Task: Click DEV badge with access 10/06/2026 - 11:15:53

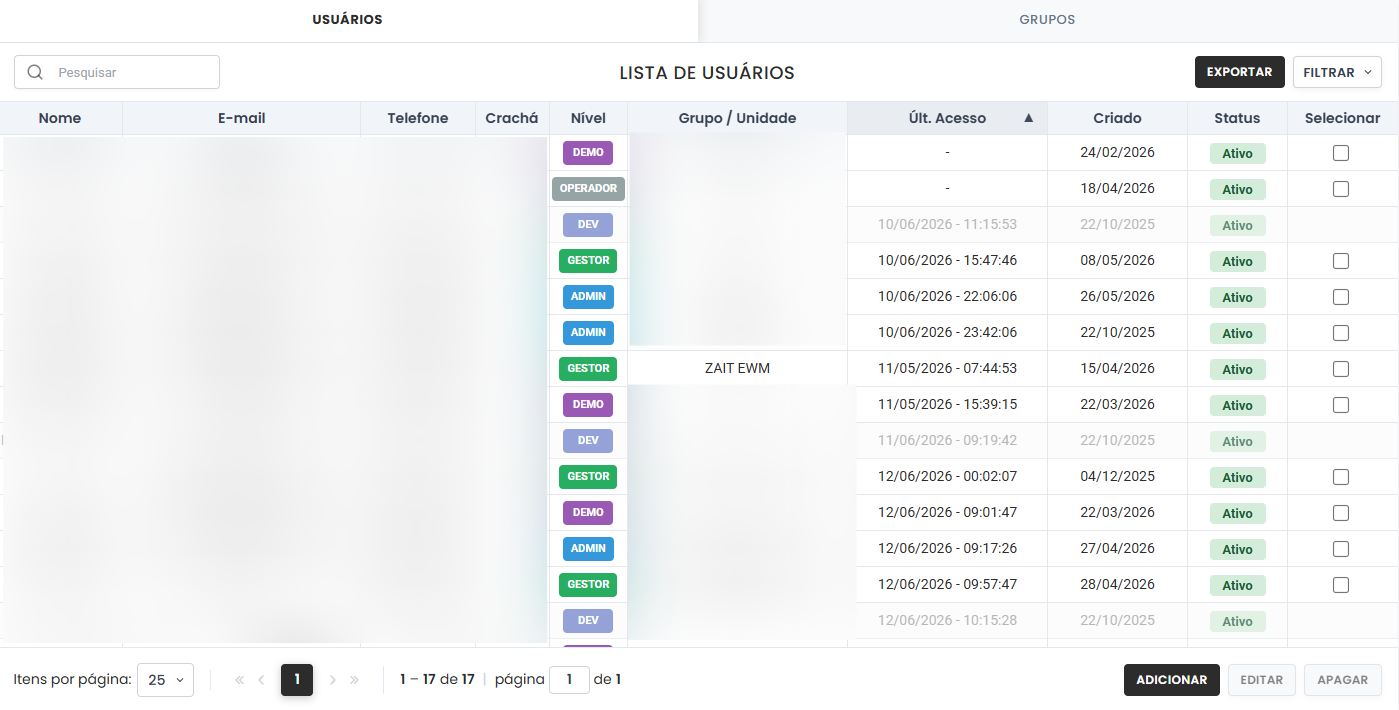Action: click(588, 225)
